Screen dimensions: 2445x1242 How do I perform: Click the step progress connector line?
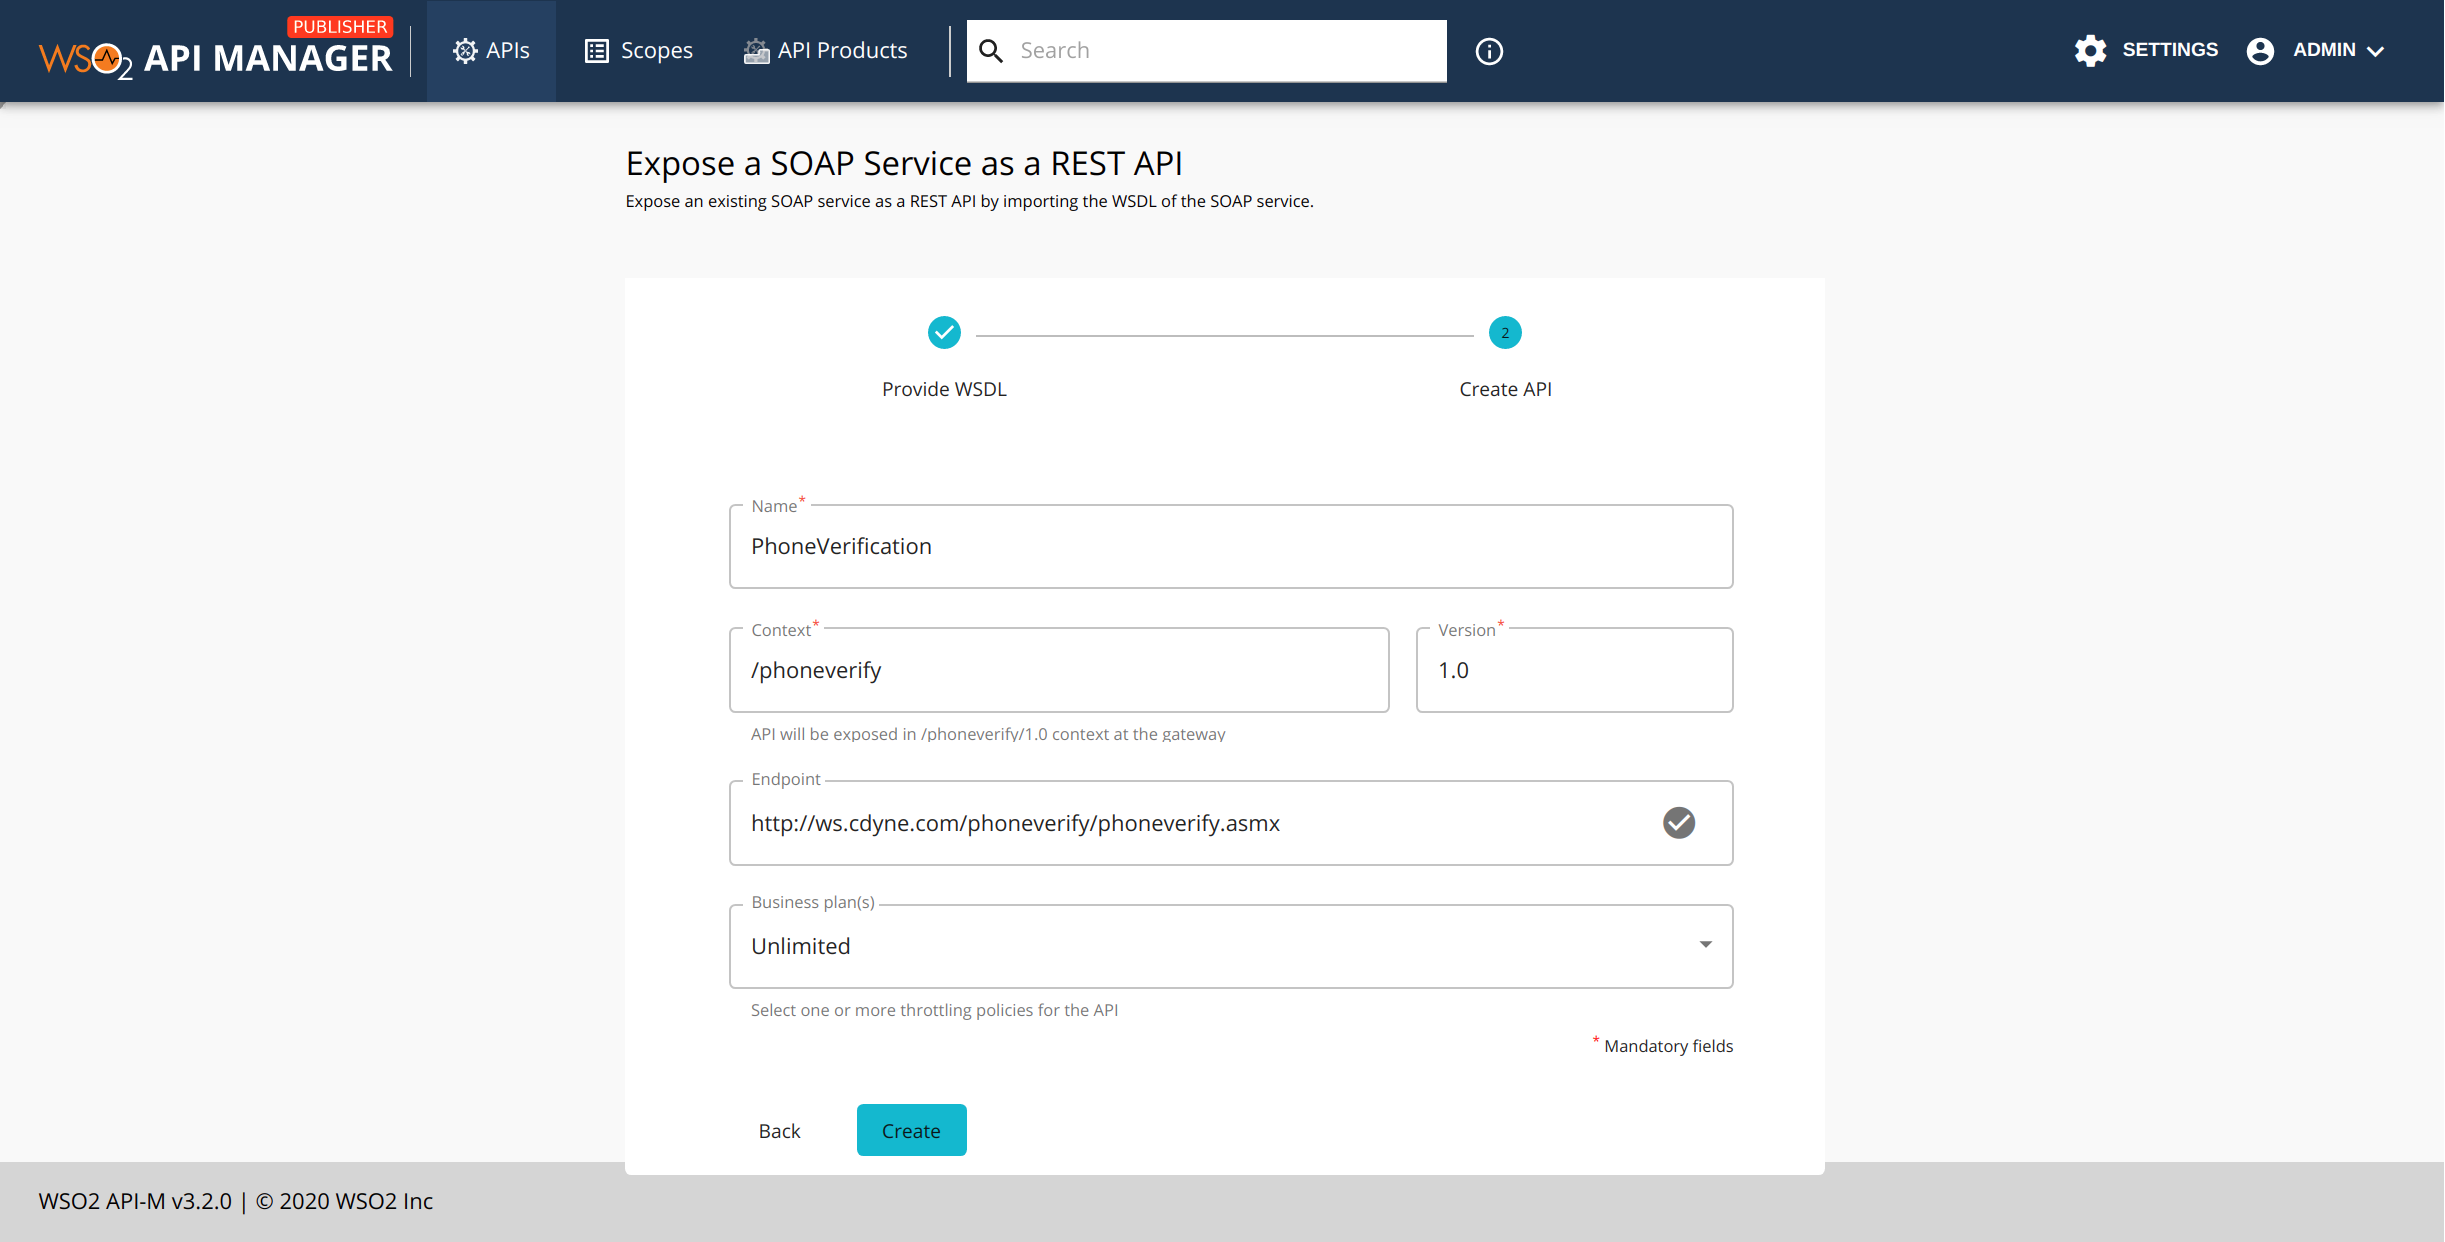pos(1224,332)
